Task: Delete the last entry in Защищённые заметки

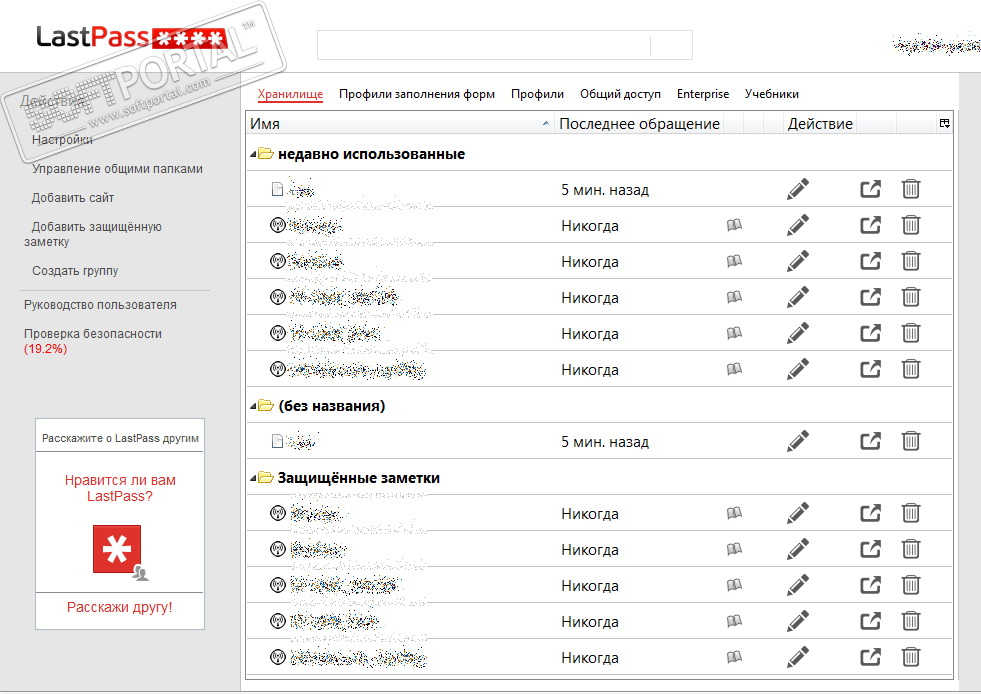Action: (x=911, y=657)
